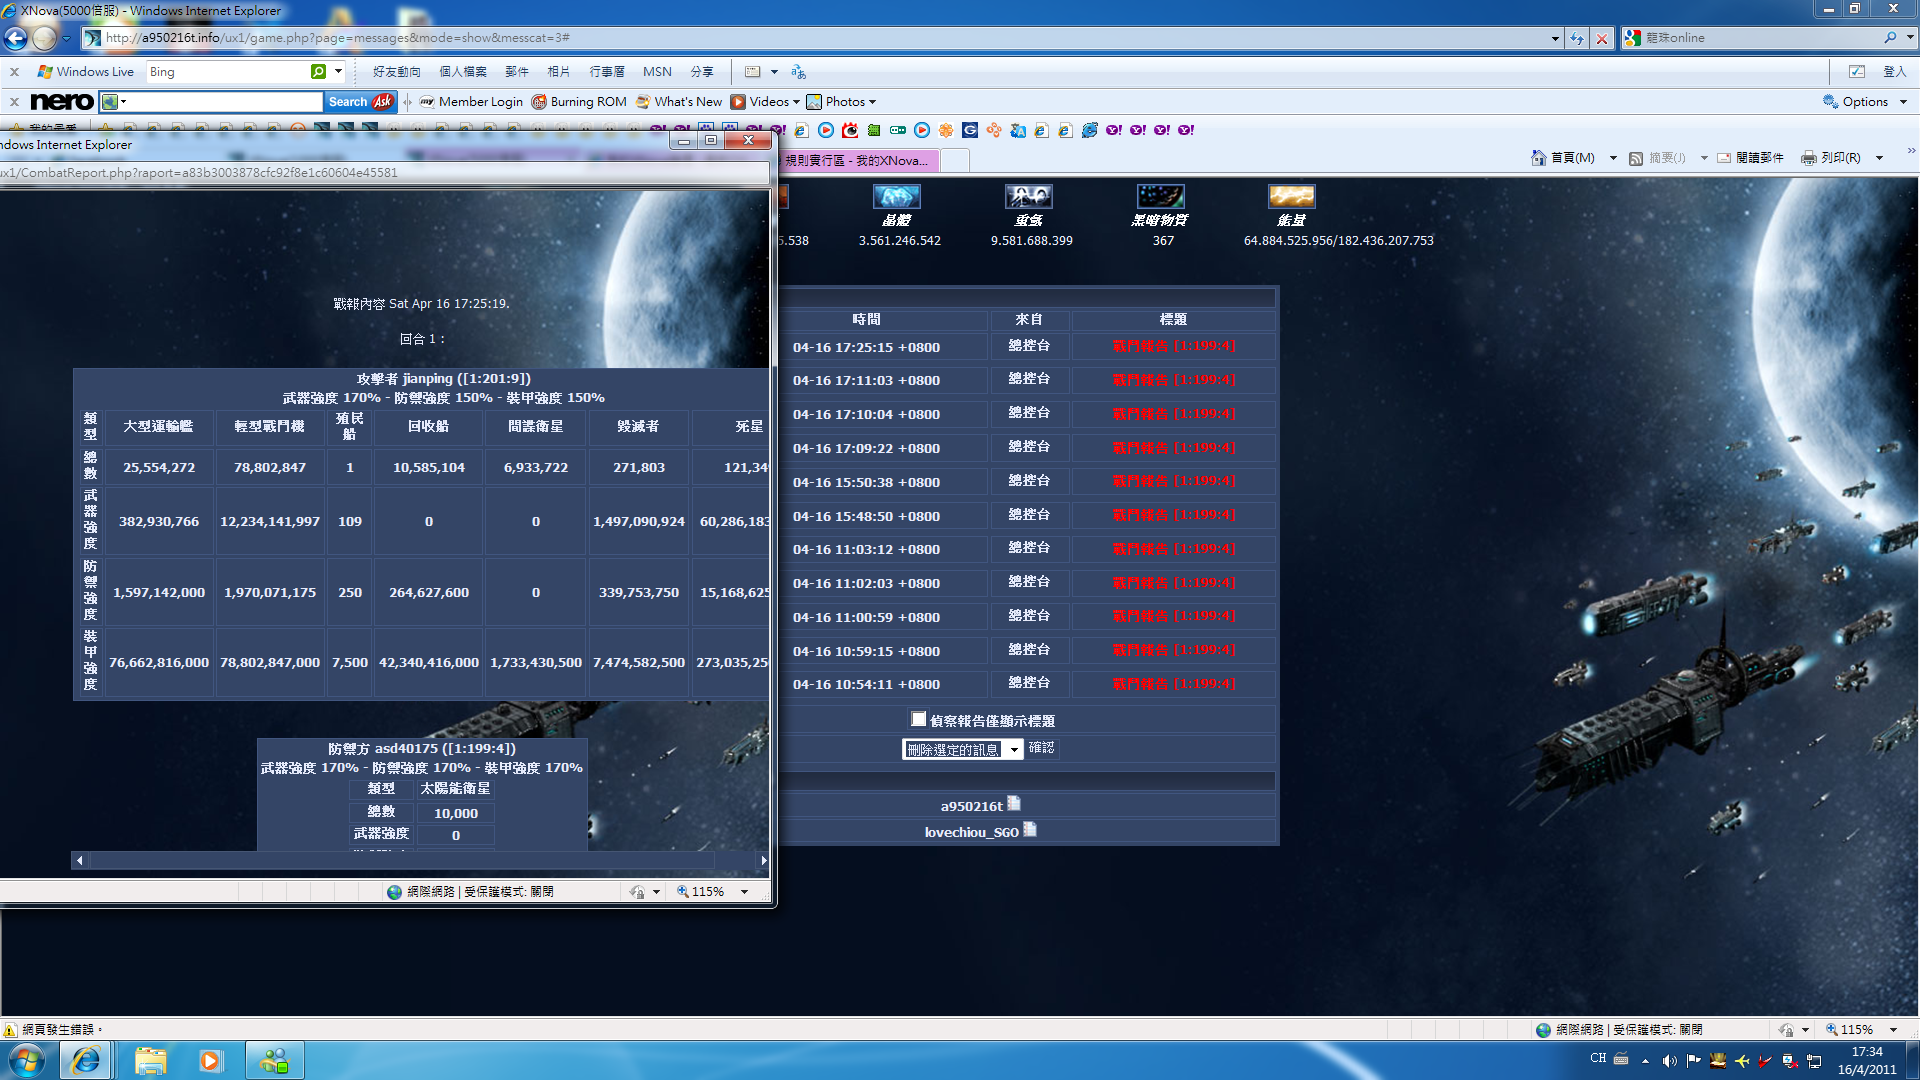The width and height of the screenshot is (1920, 1080).
Task: Open the 04-16 17:11:03 battle report link
Action: (1174, 380)
